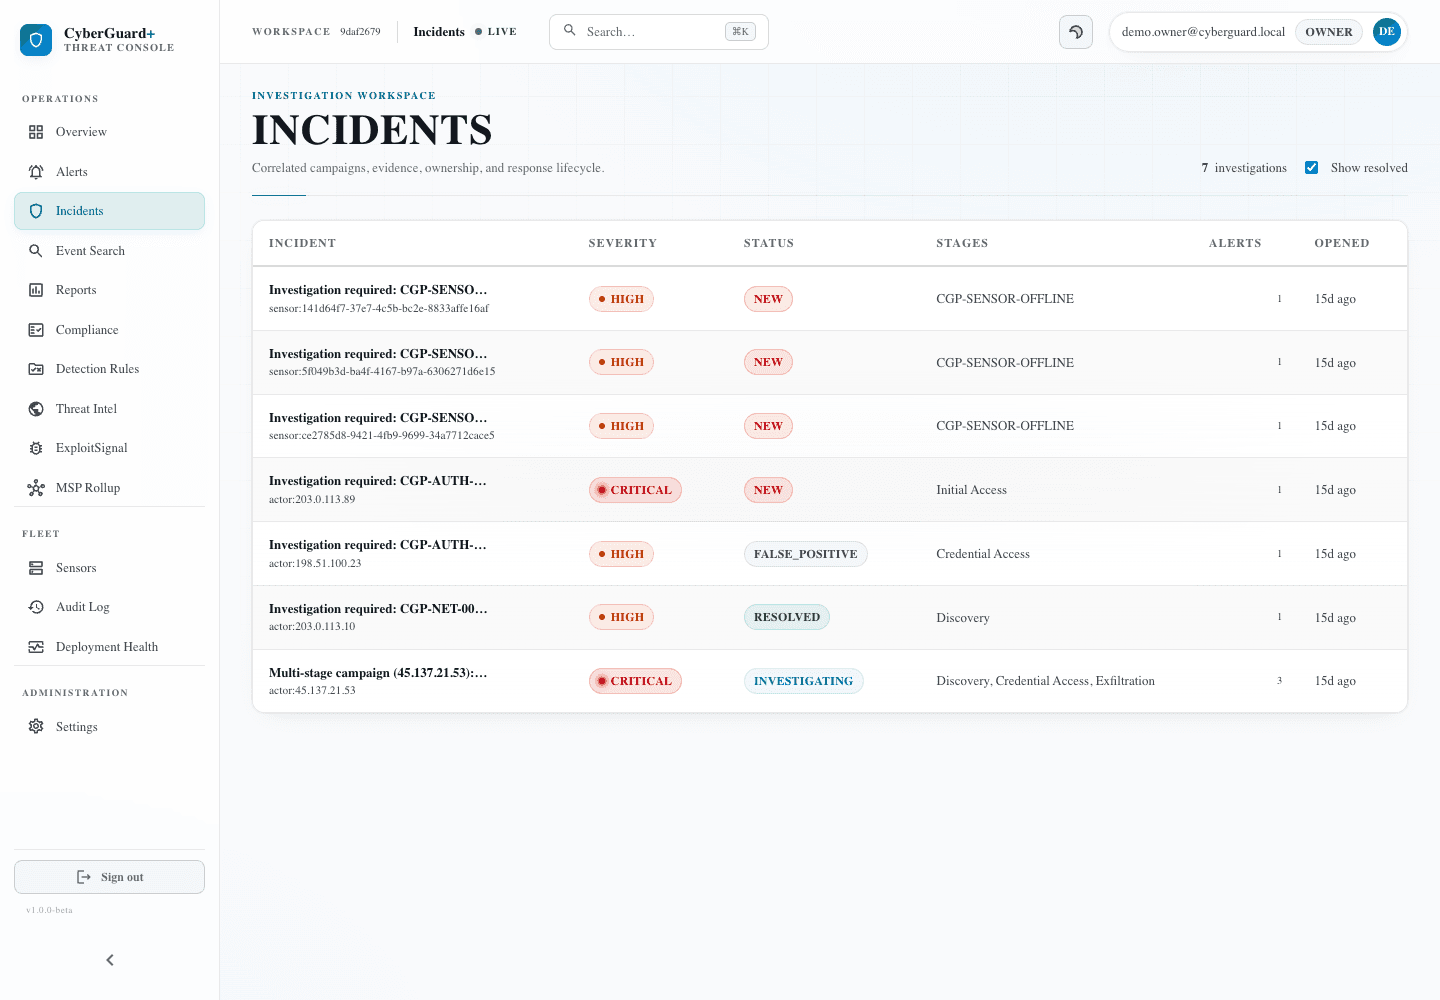Click sensor ID 141d64f7 incident row
This screenshot has height=1000, width=1440.
tap(830, 299)
